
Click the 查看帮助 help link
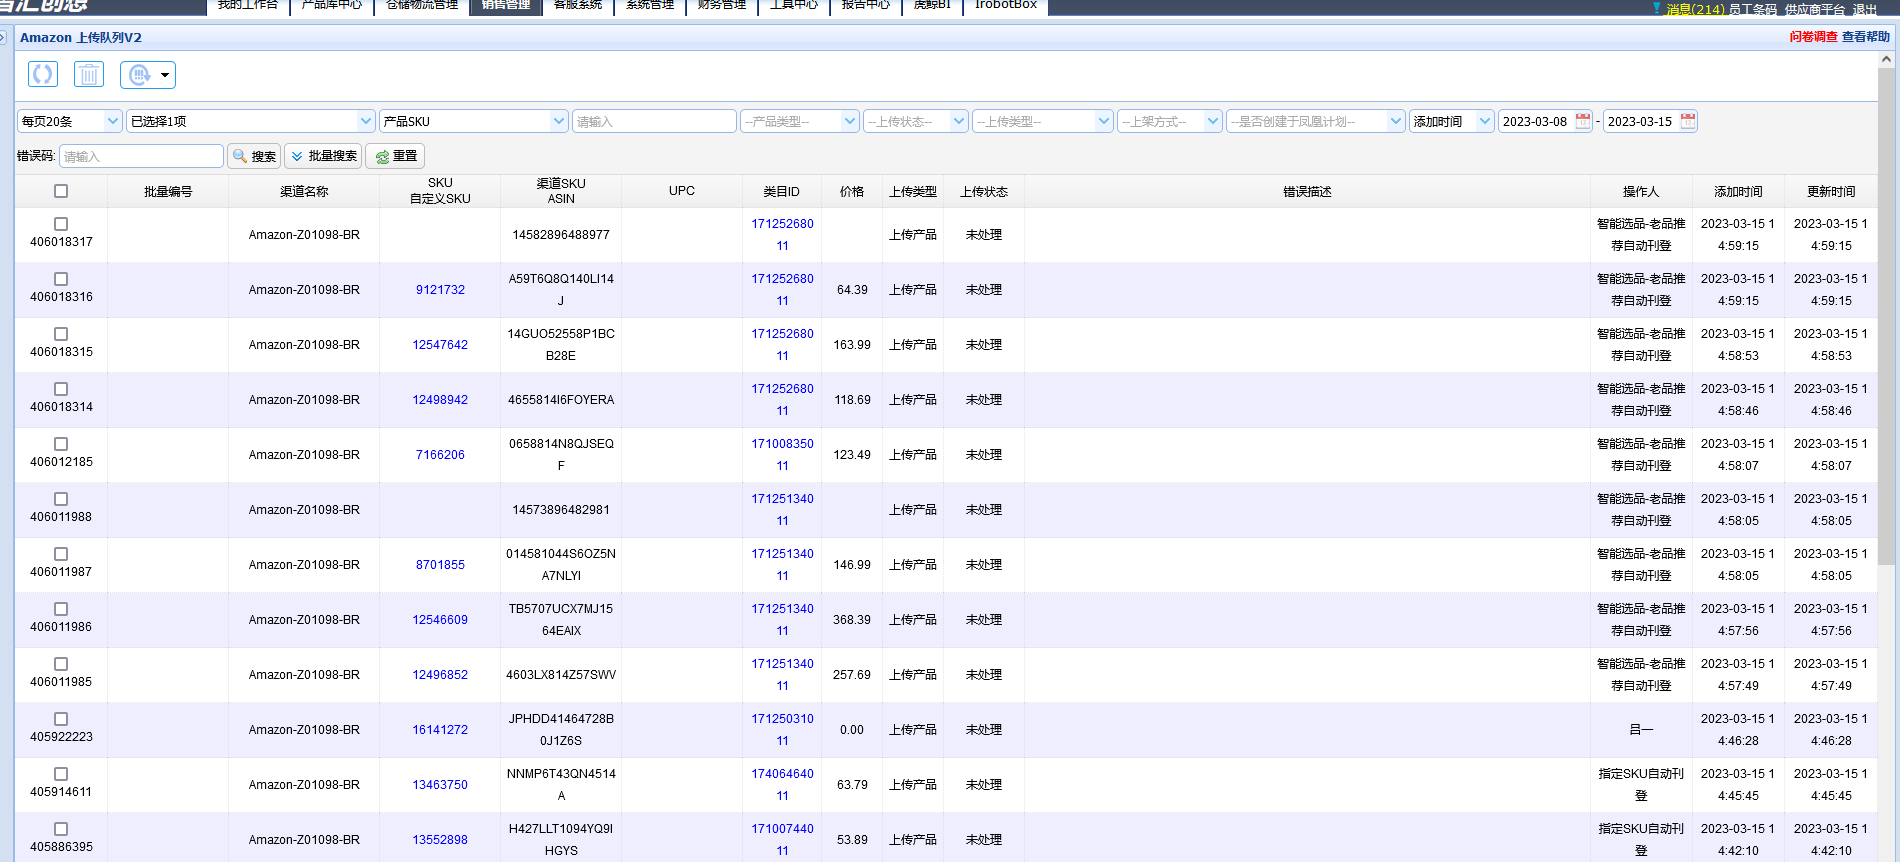(1866, 37)
